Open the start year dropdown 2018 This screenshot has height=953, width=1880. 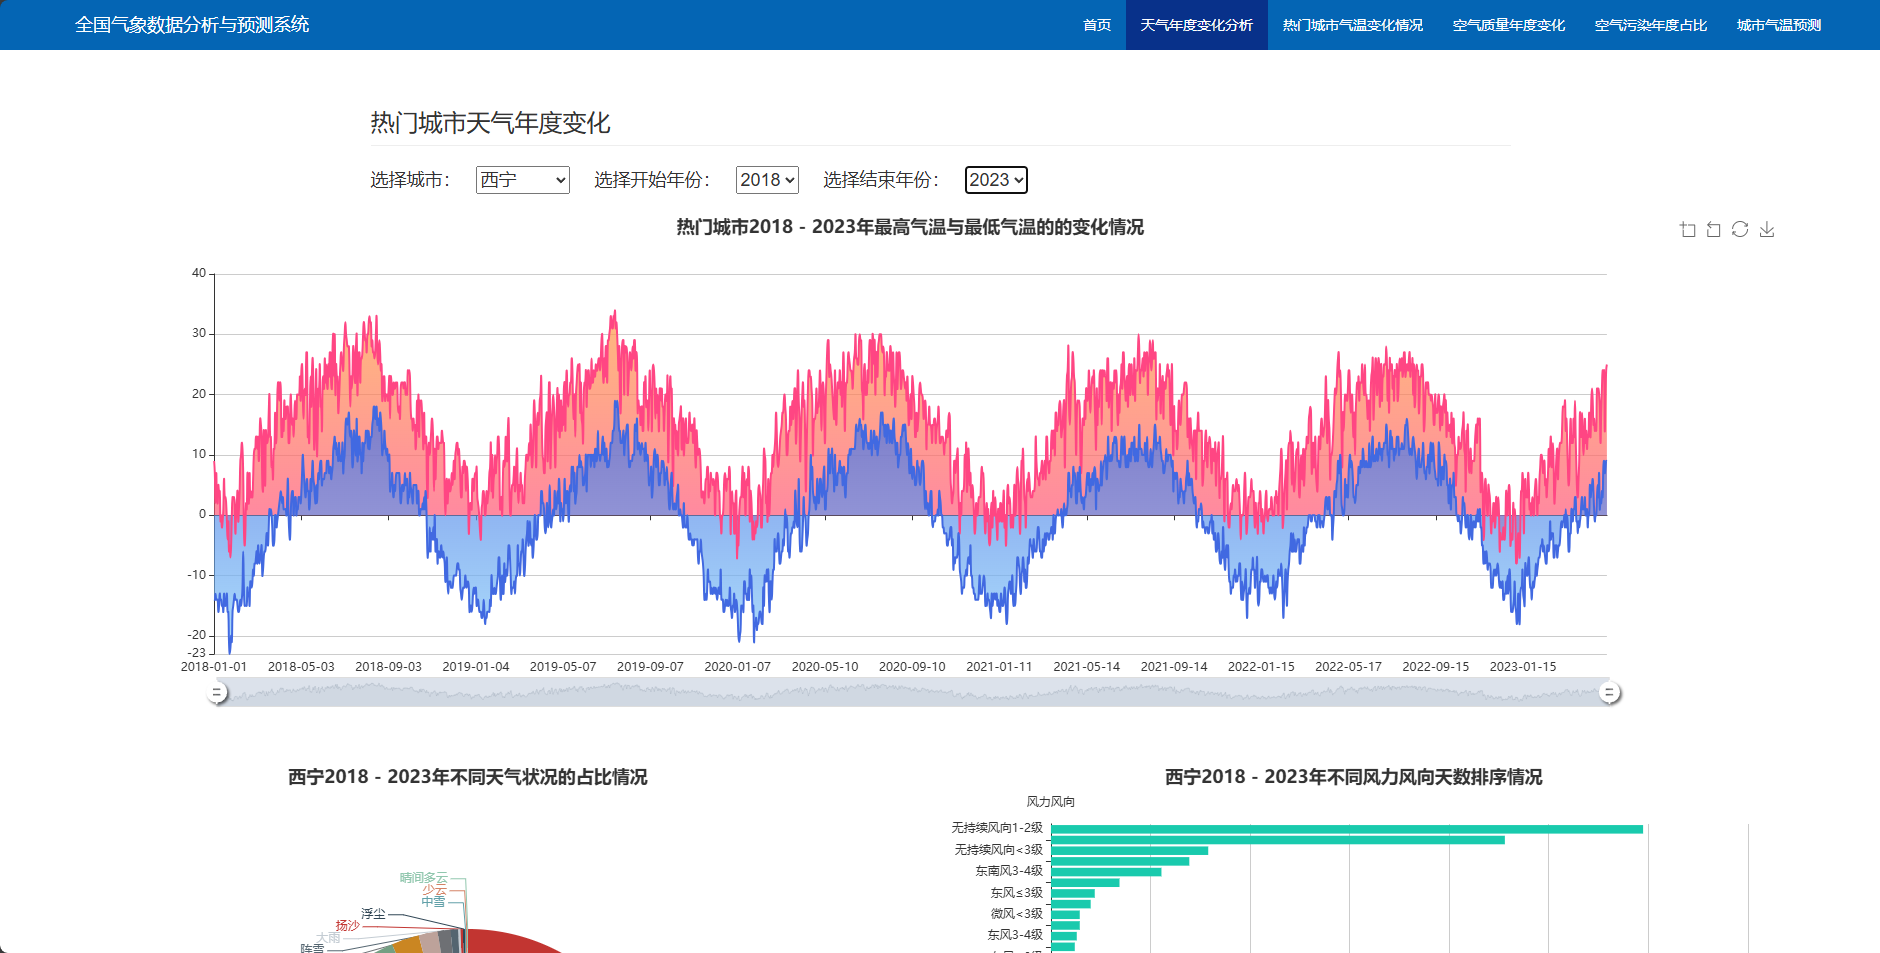[767, 180]
